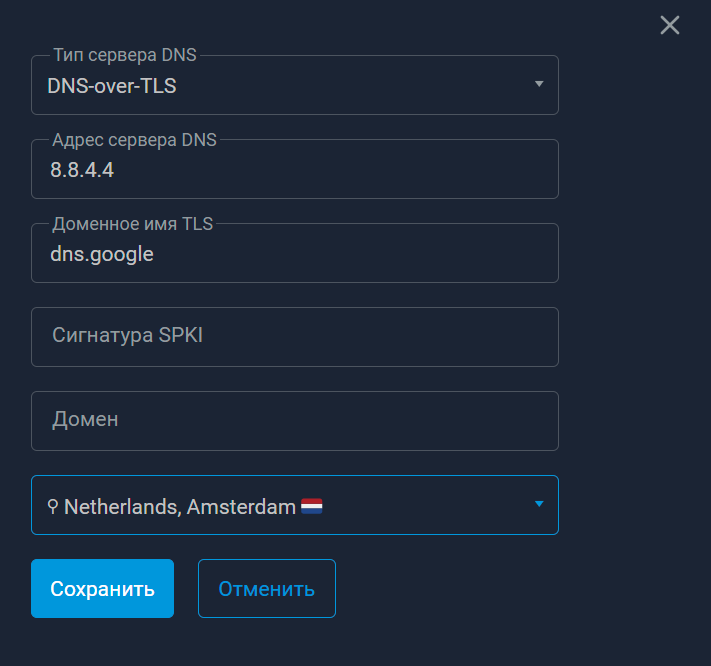Select the DNS-over-TLS value text

click(x=112, y=86)
